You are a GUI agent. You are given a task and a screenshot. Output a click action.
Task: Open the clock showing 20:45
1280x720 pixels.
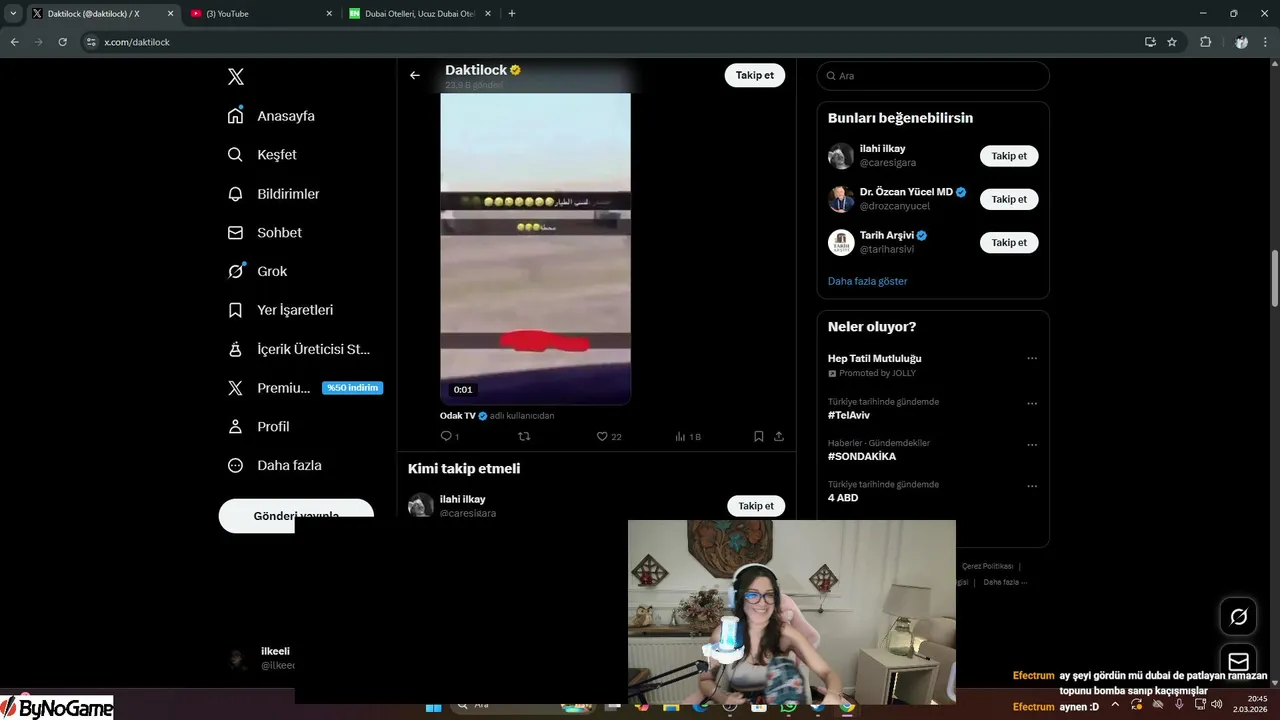1250,704
